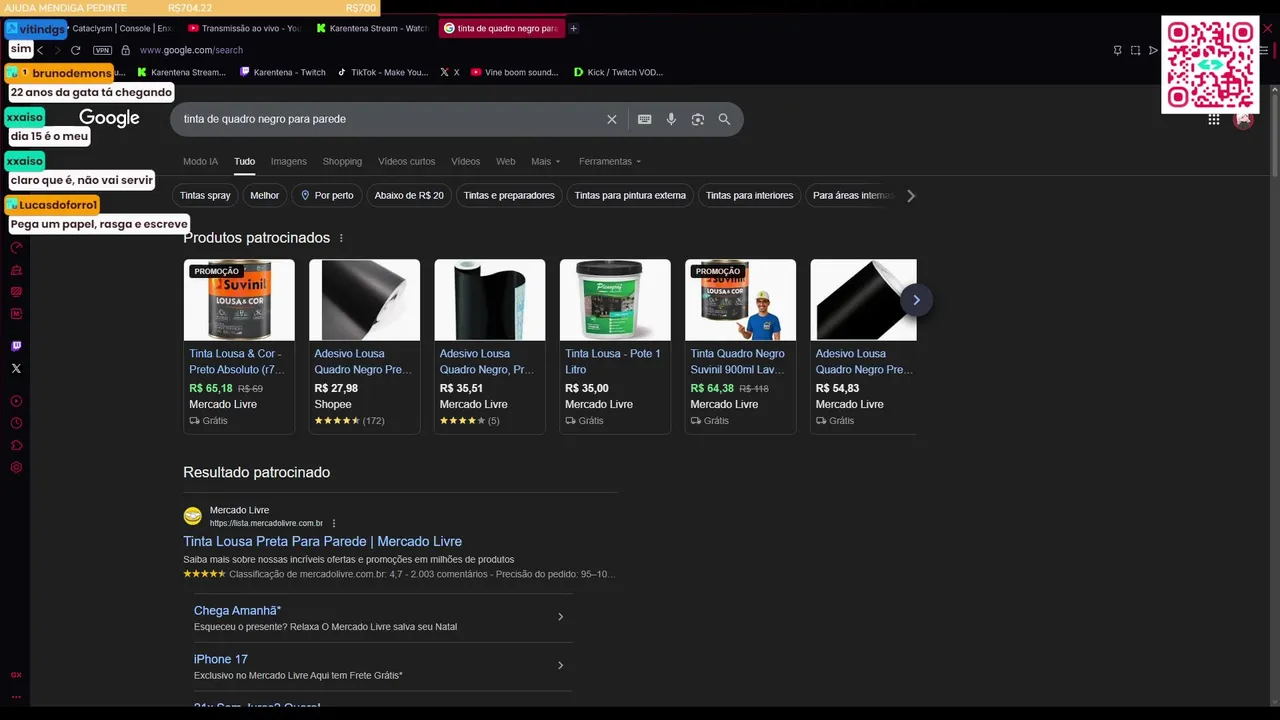
Task: Open Mercado Livre result options three dots
Action: coord(334,523)
